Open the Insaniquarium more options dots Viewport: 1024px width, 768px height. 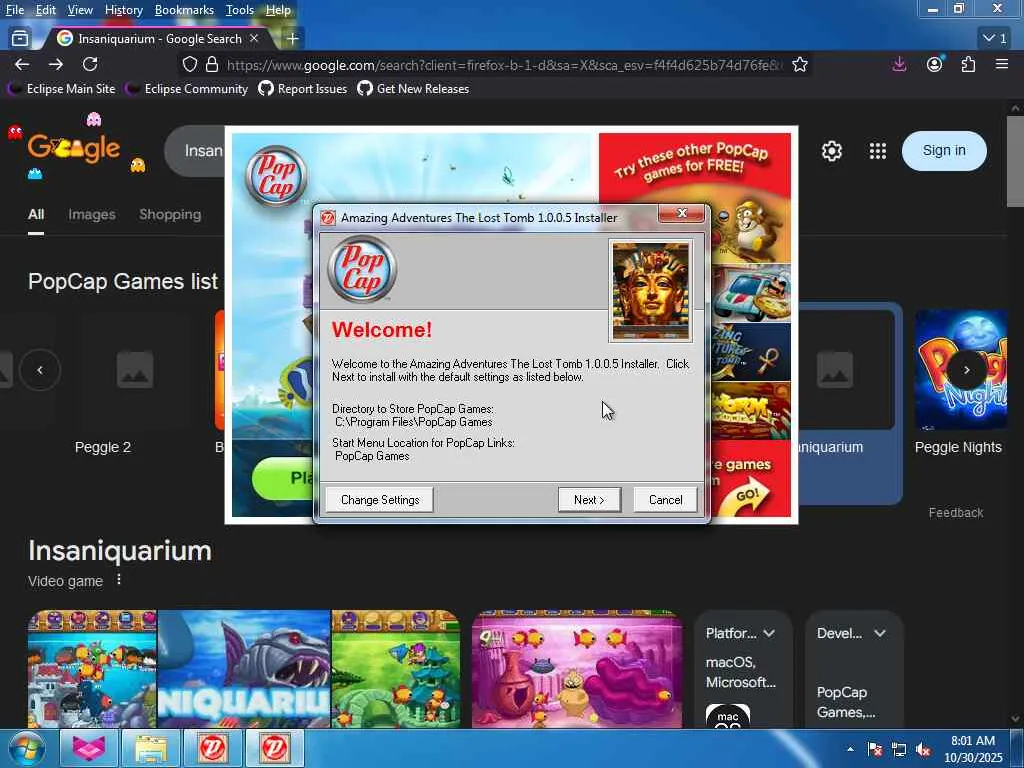click(x=119, y=580)
